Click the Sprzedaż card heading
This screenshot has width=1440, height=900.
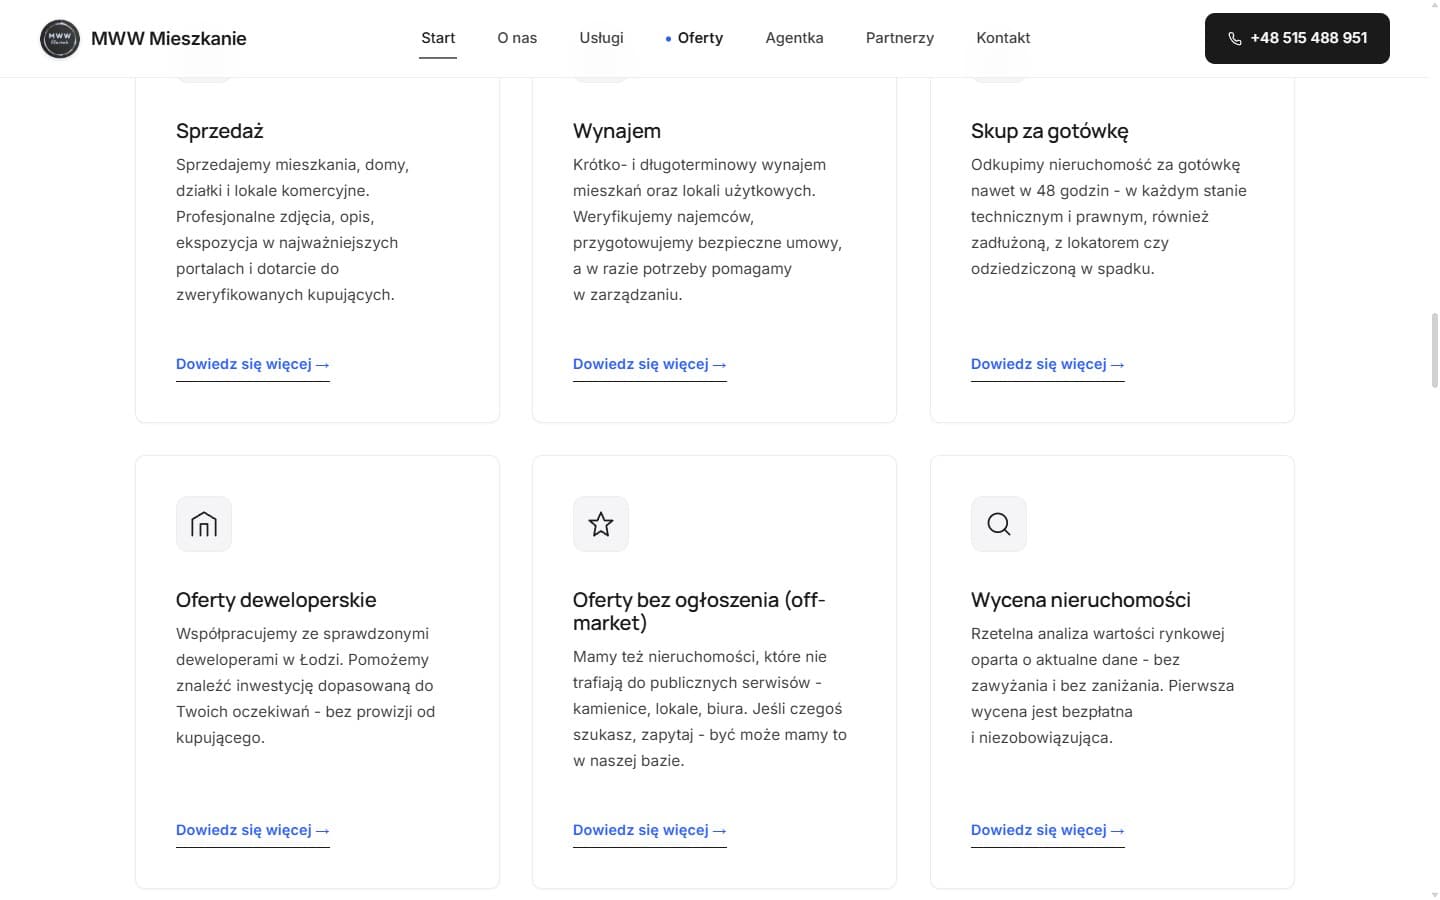tap(220, 131)
